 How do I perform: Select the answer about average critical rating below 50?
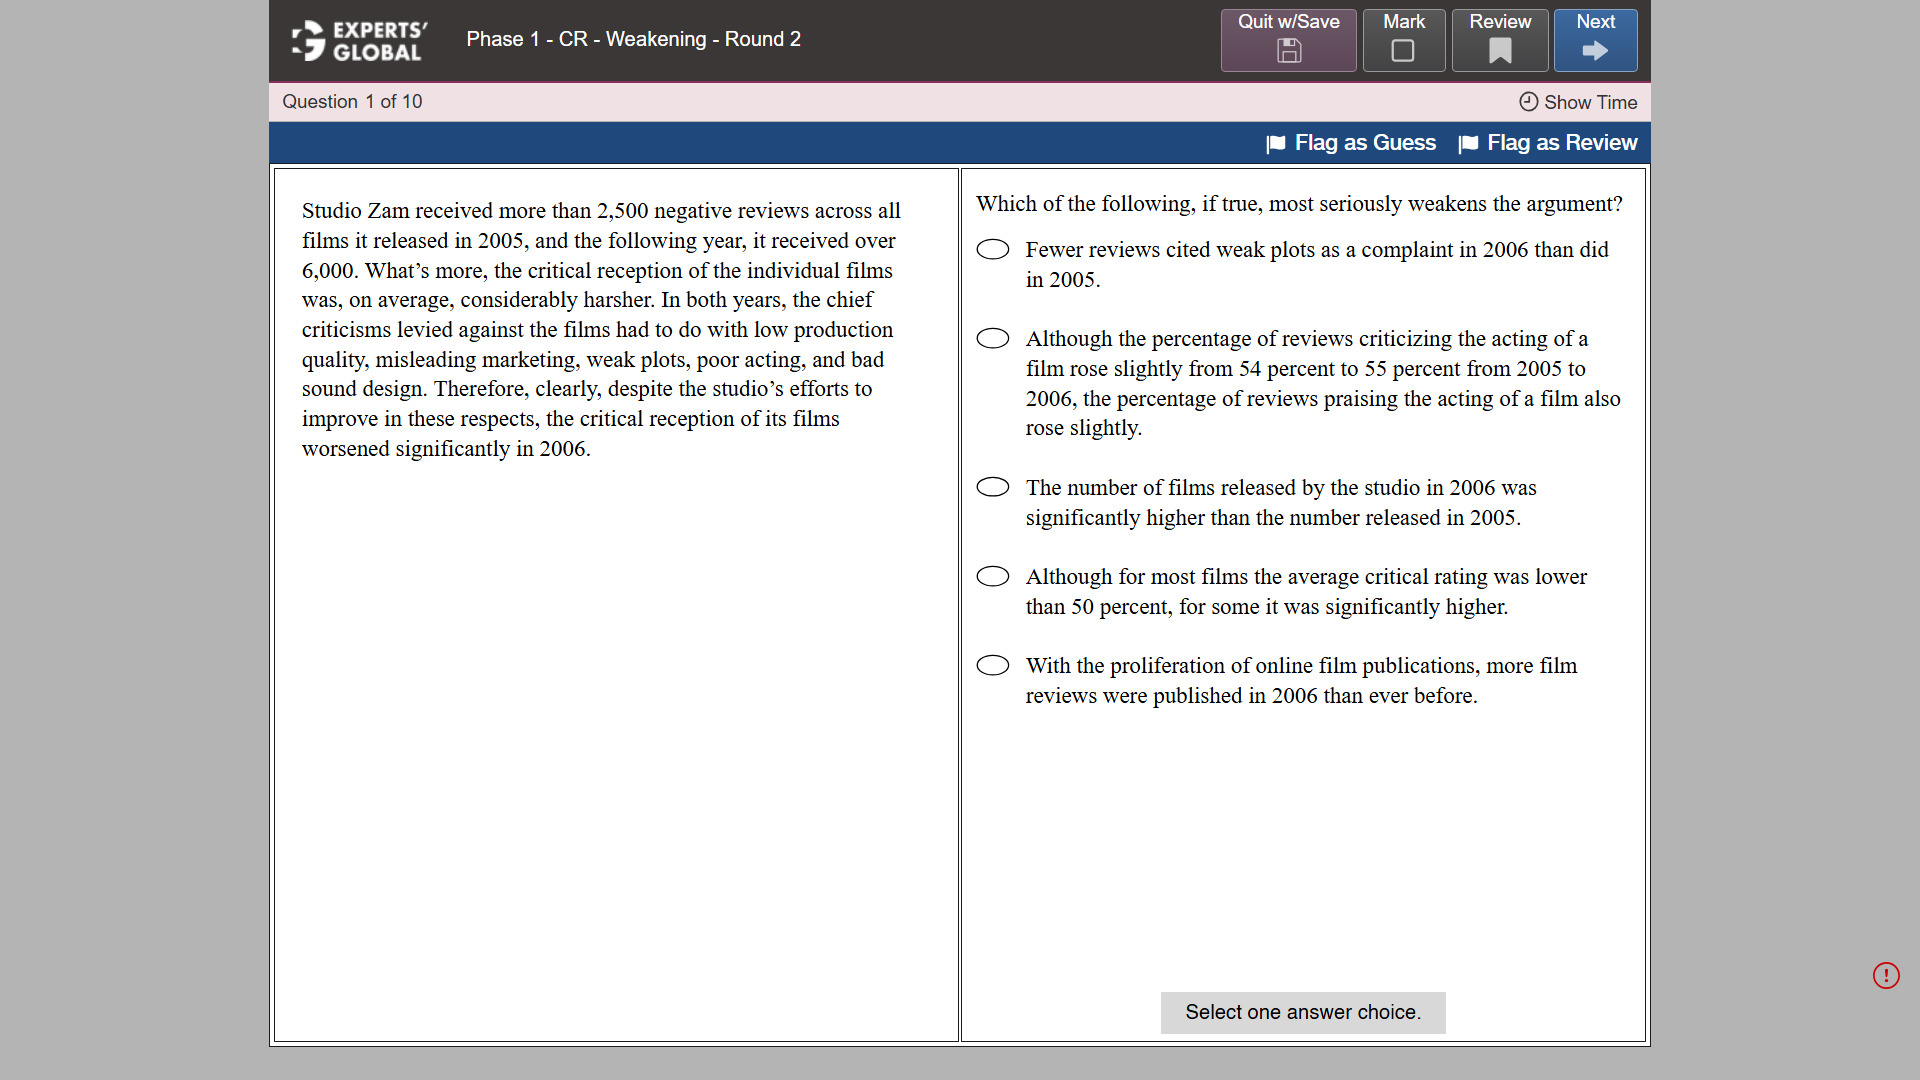993,576
